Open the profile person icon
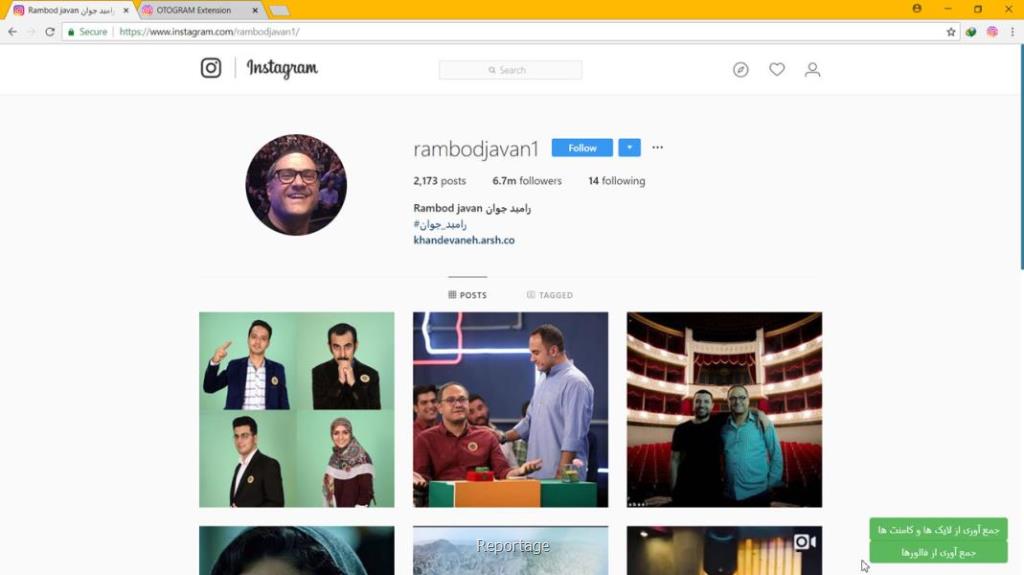 pyautogui.click(x=812, y=69)
